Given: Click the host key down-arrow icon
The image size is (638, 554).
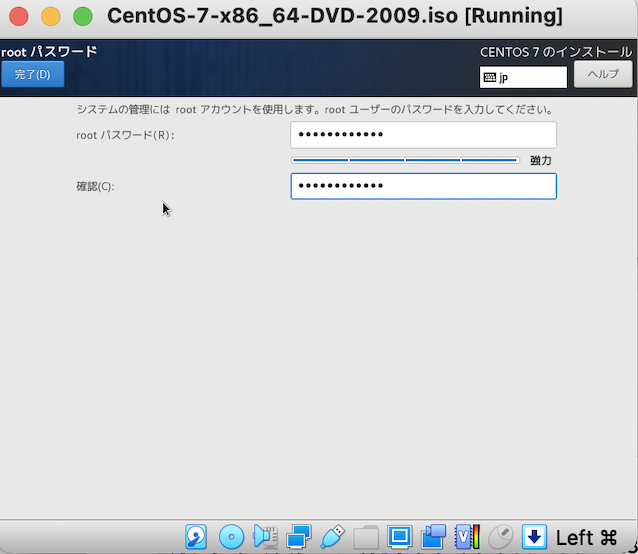Looking at the screenshot, I should [x=534, y=537].
